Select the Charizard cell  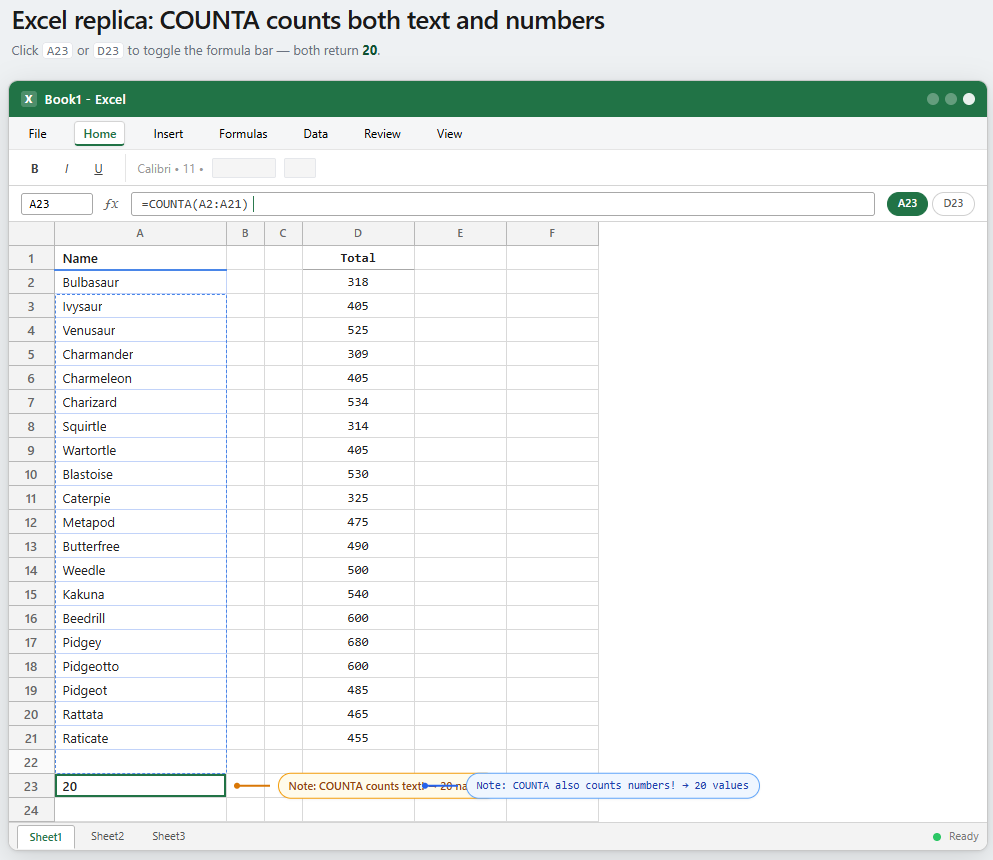[x=140, y=403]
